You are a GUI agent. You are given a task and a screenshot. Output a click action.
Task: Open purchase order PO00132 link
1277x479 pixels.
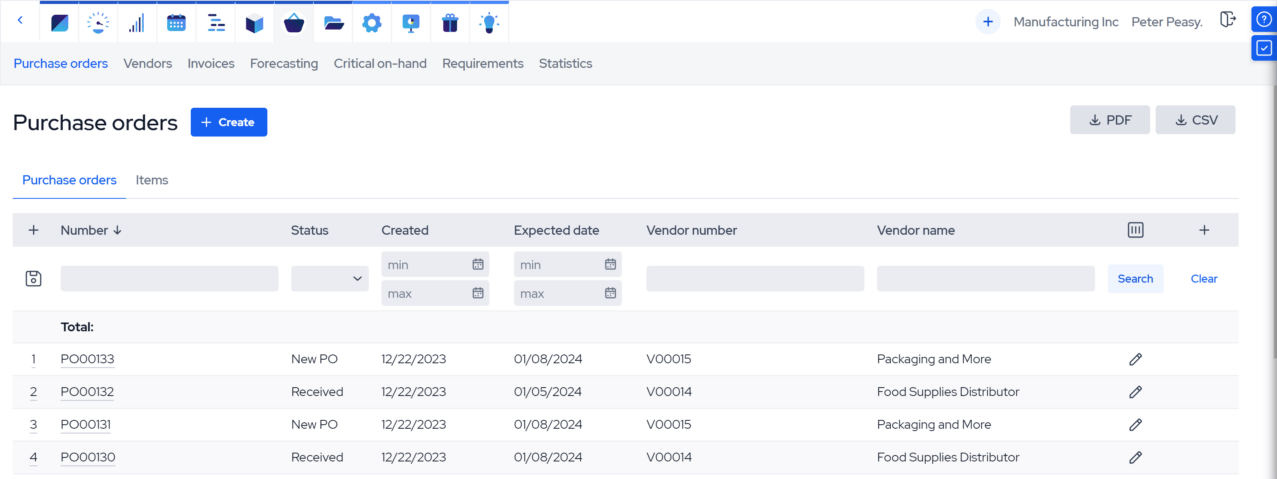tap(87, 392)
